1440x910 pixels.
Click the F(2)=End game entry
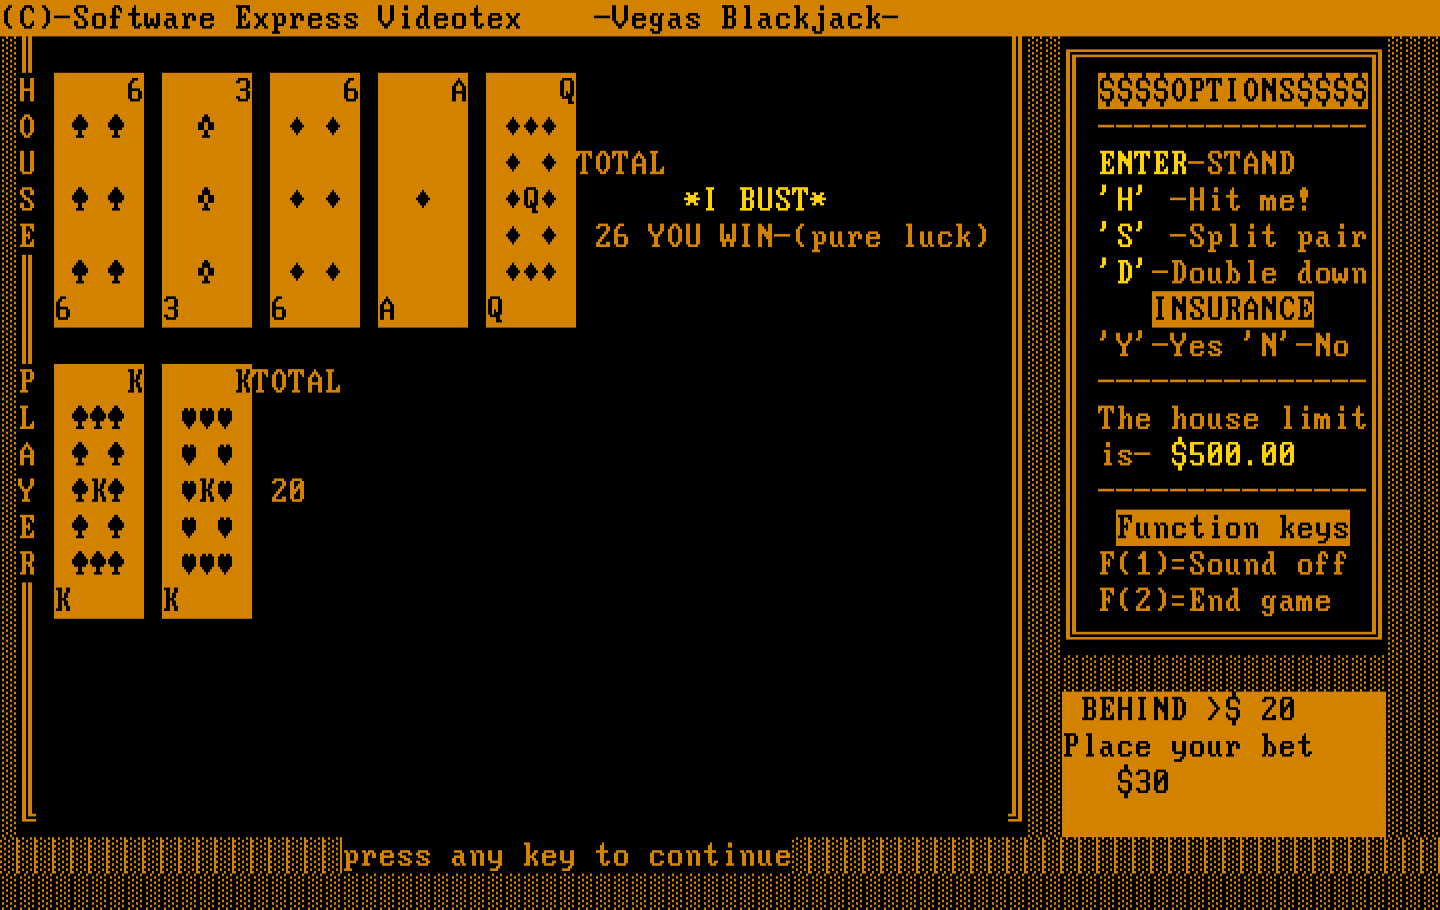[1215, 600]
